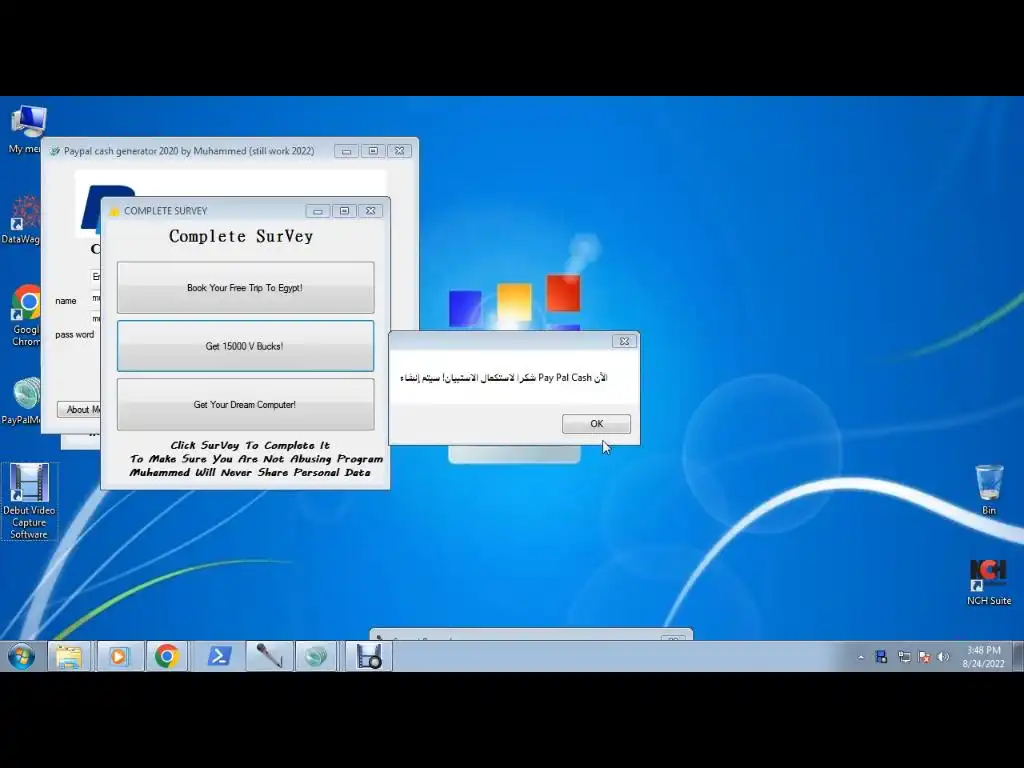The image size is (1024, 768).
Task: Open the DataWag desktop shortcut
Action: [x=22, y=219]
